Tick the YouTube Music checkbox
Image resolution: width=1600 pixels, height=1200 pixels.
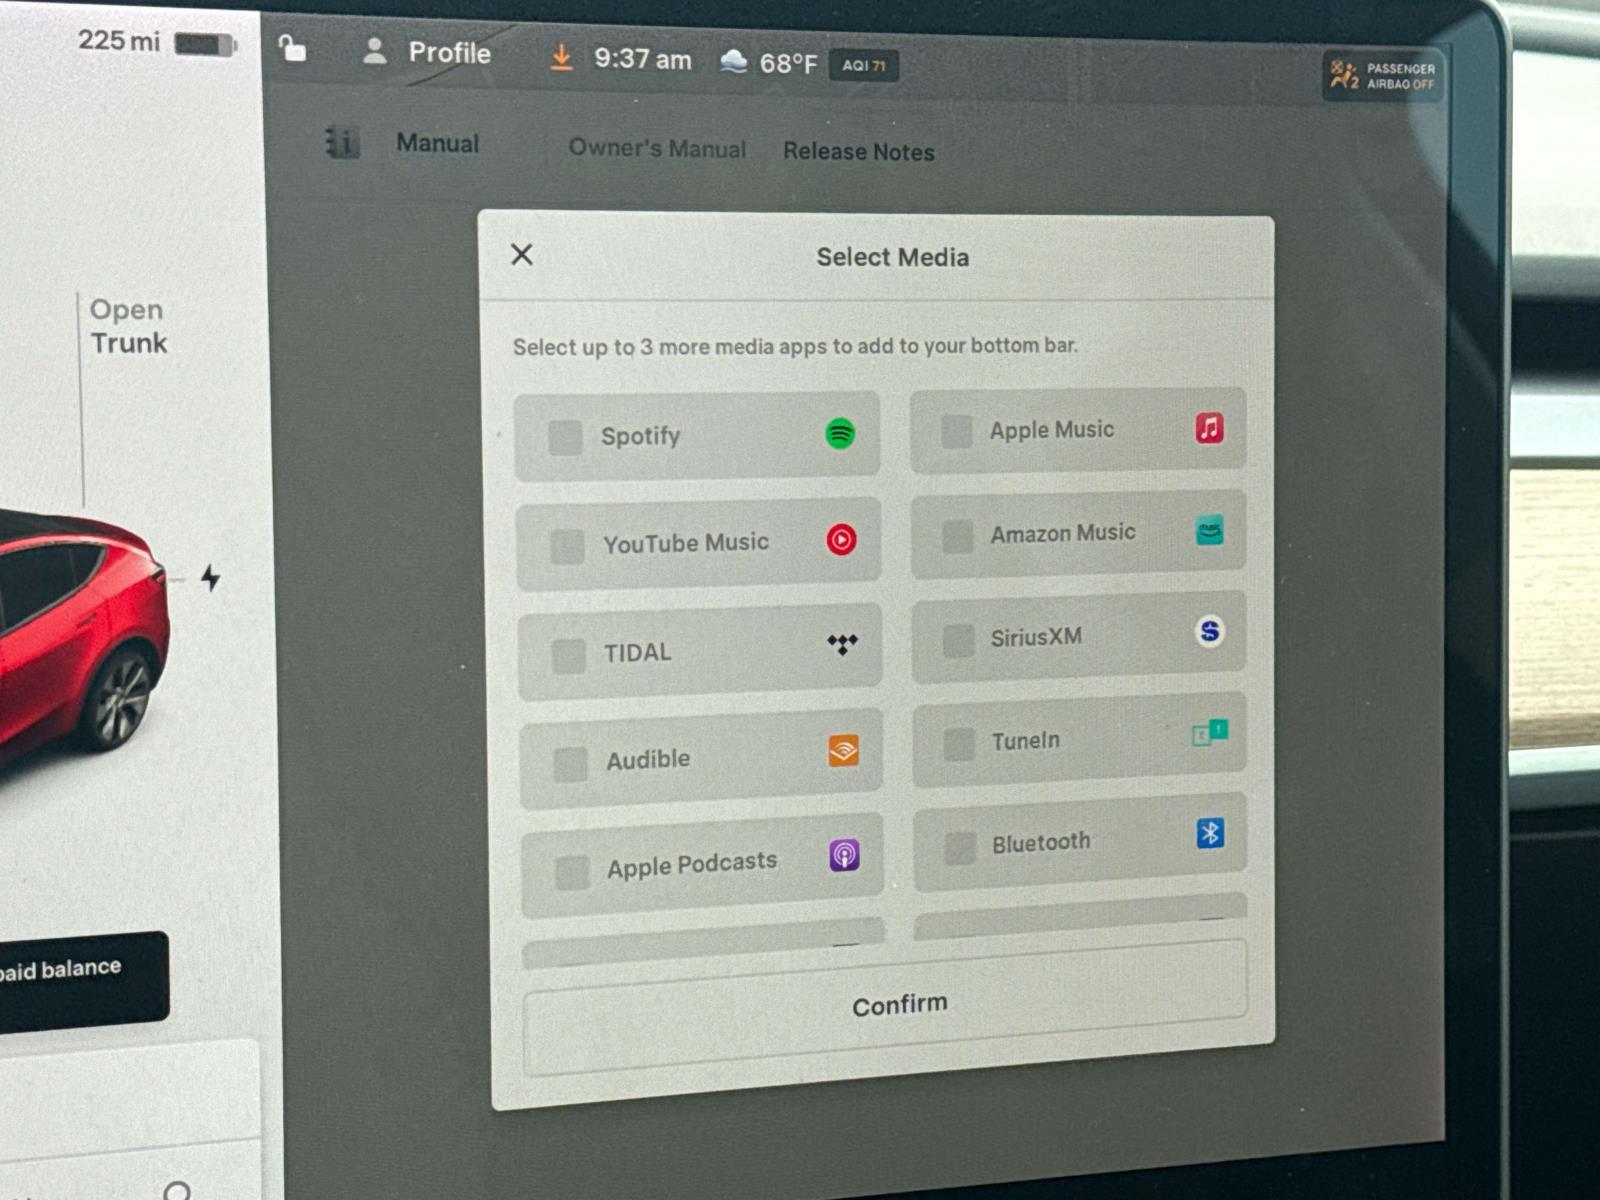[x=568, y=546]
